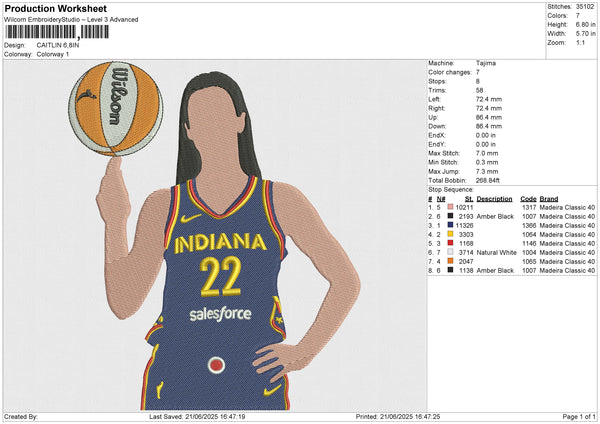Click the 'Right:' measurement 72.4 mm
Viewport: 600px width, 424px height.
489,108
